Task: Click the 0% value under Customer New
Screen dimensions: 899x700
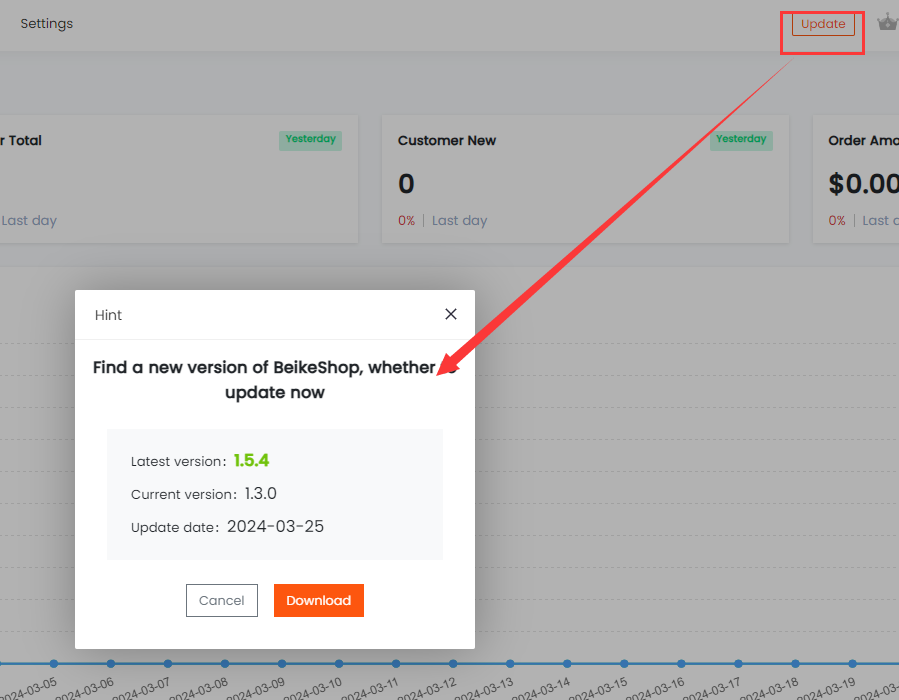Action: 406,221
